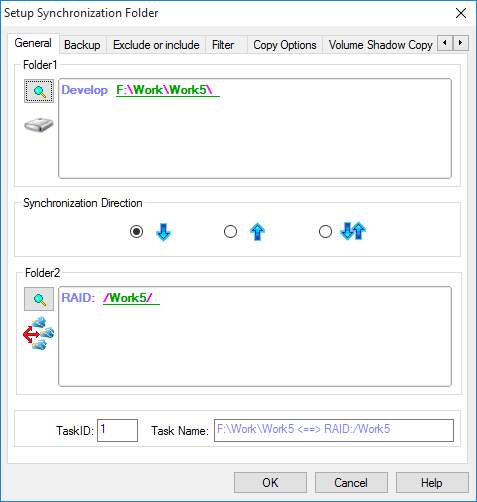The width and height of the screenshot is (477, 502).
Task: Click the hard drive icon under Folder1
Action: pyautogui.click(x=39, y=125)
